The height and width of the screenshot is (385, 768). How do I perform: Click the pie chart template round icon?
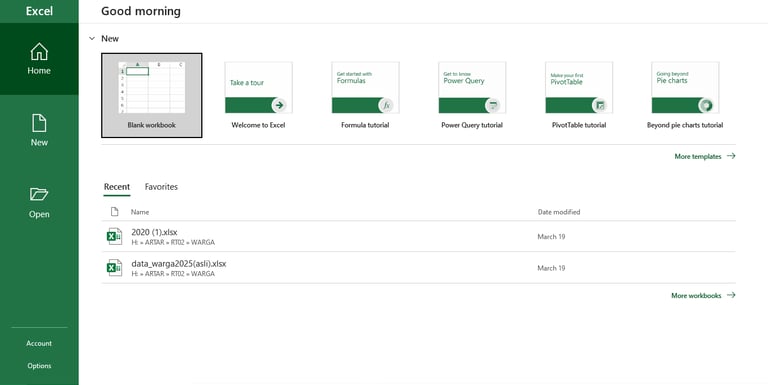coord(706,105)
